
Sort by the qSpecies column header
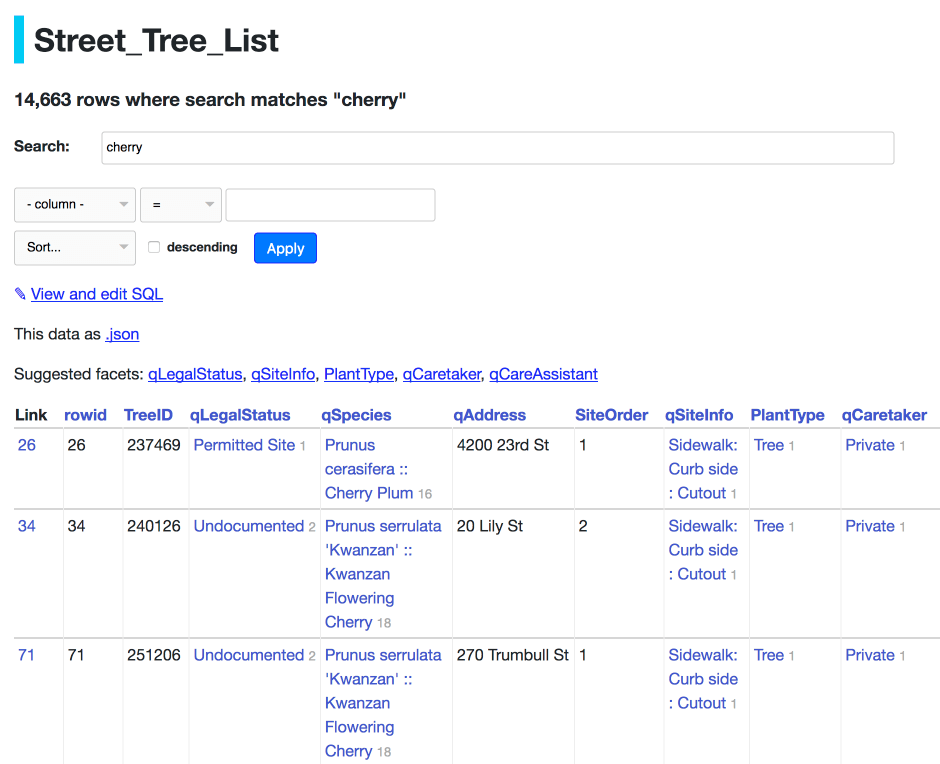[356, 415]
